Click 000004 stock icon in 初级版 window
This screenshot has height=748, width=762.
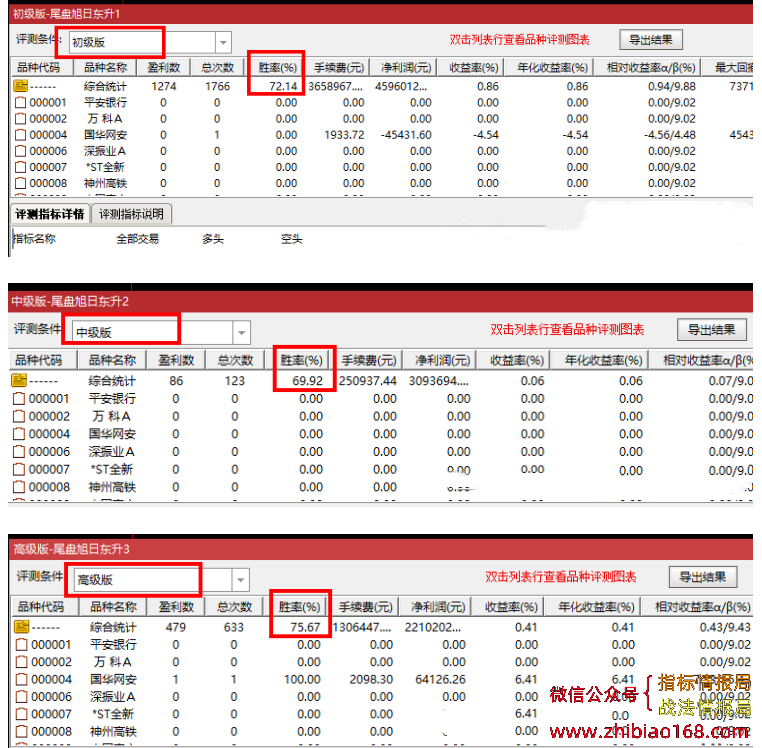[x=20, y=135]
